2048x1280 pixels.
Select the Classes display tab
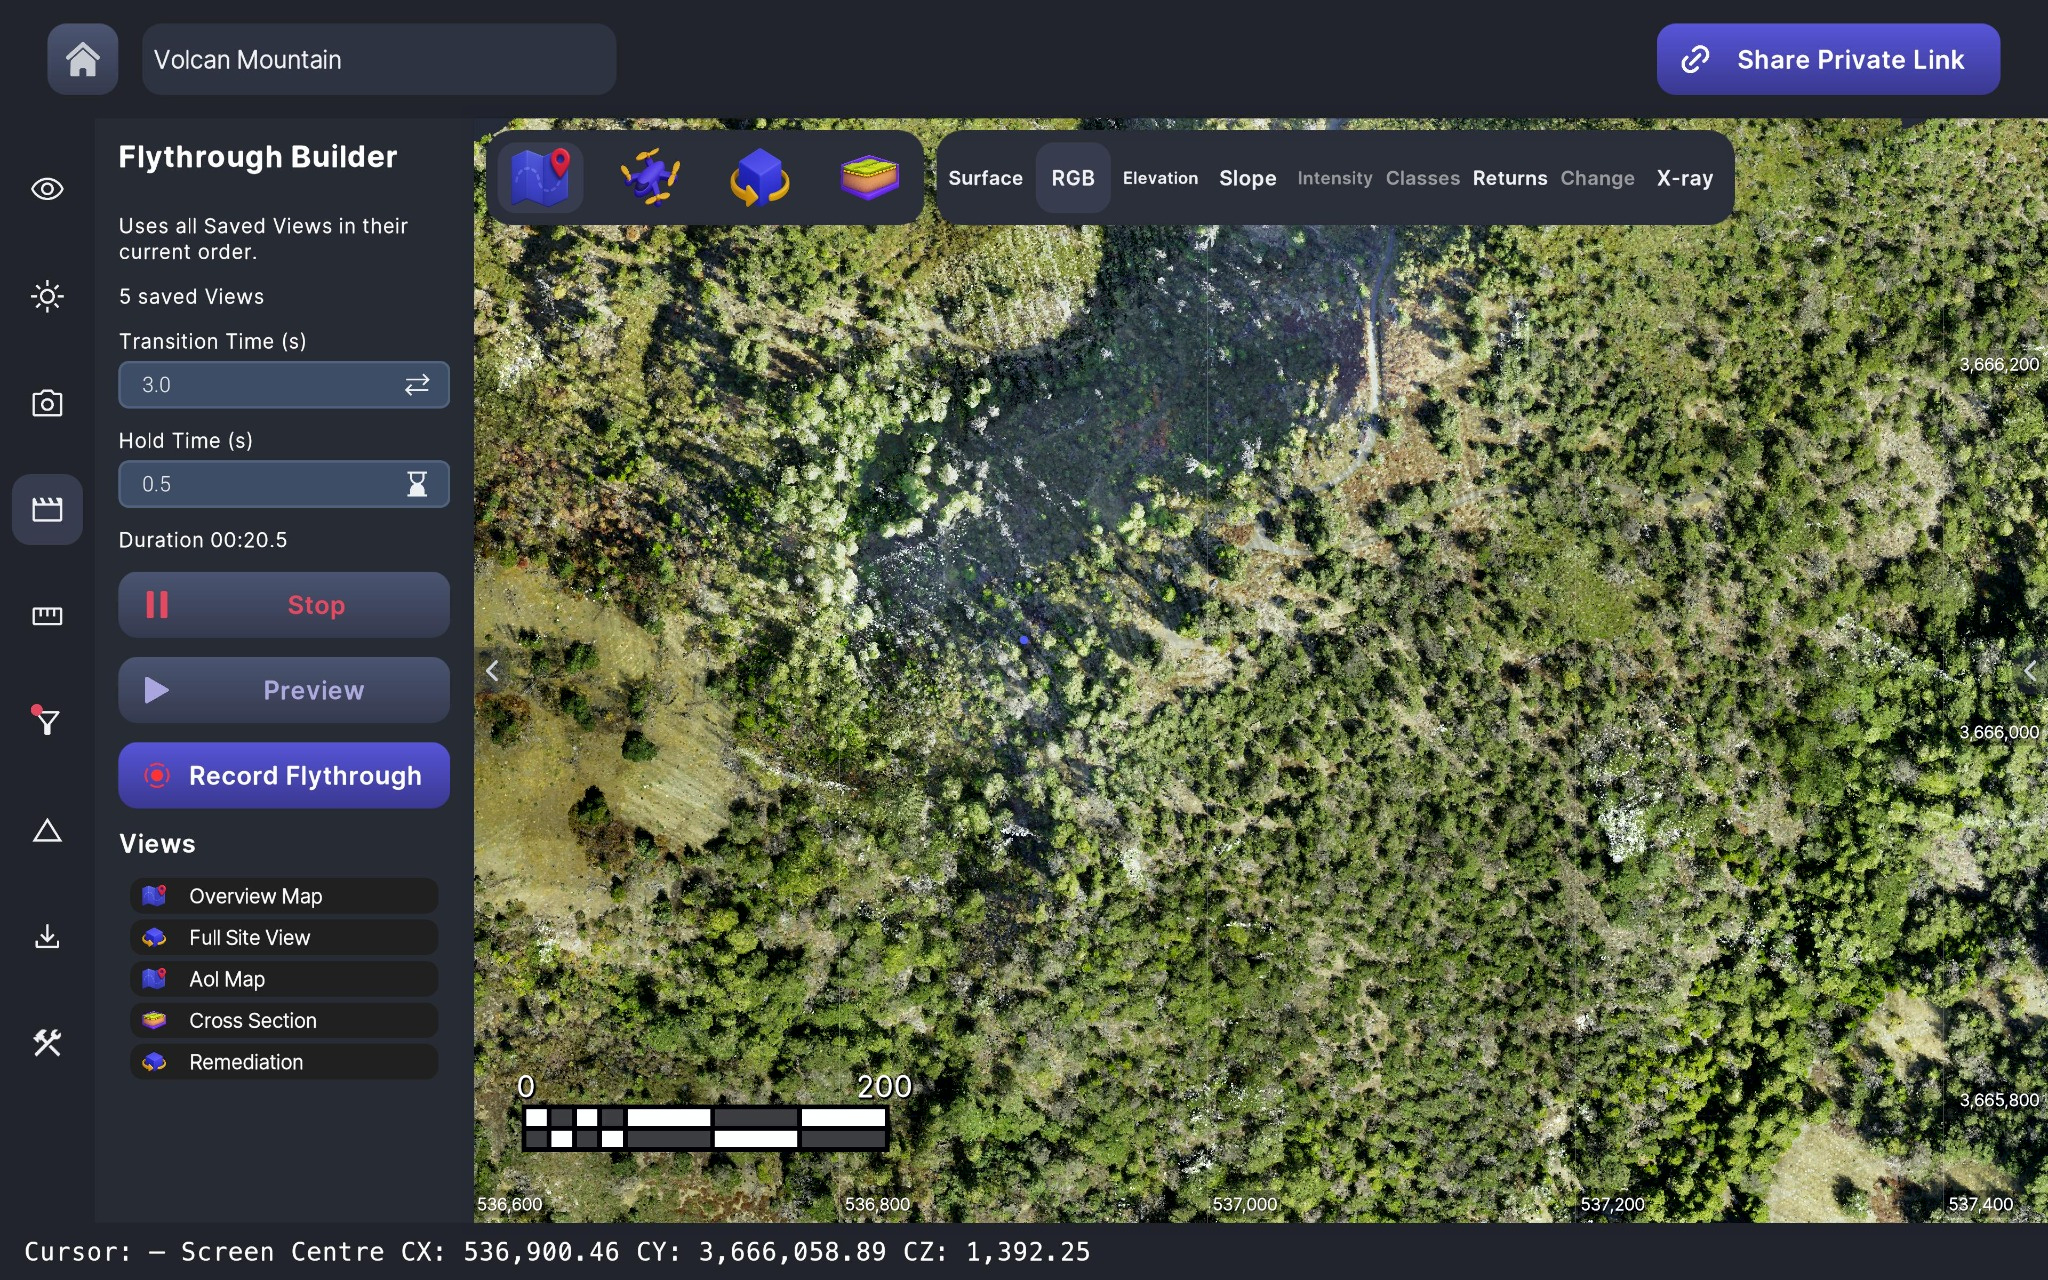[x=1422, y=178]
